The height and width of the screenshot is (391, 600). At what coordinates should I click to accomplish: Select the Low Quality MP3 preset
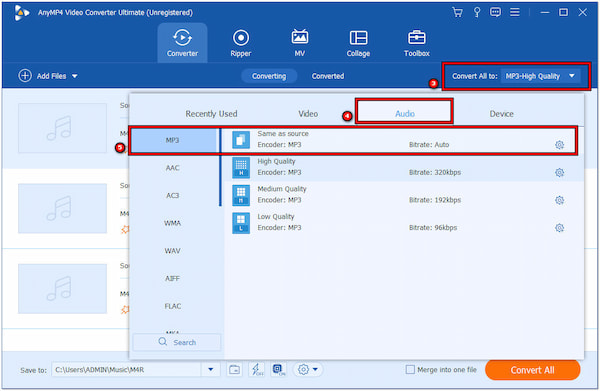coord(404,222)
